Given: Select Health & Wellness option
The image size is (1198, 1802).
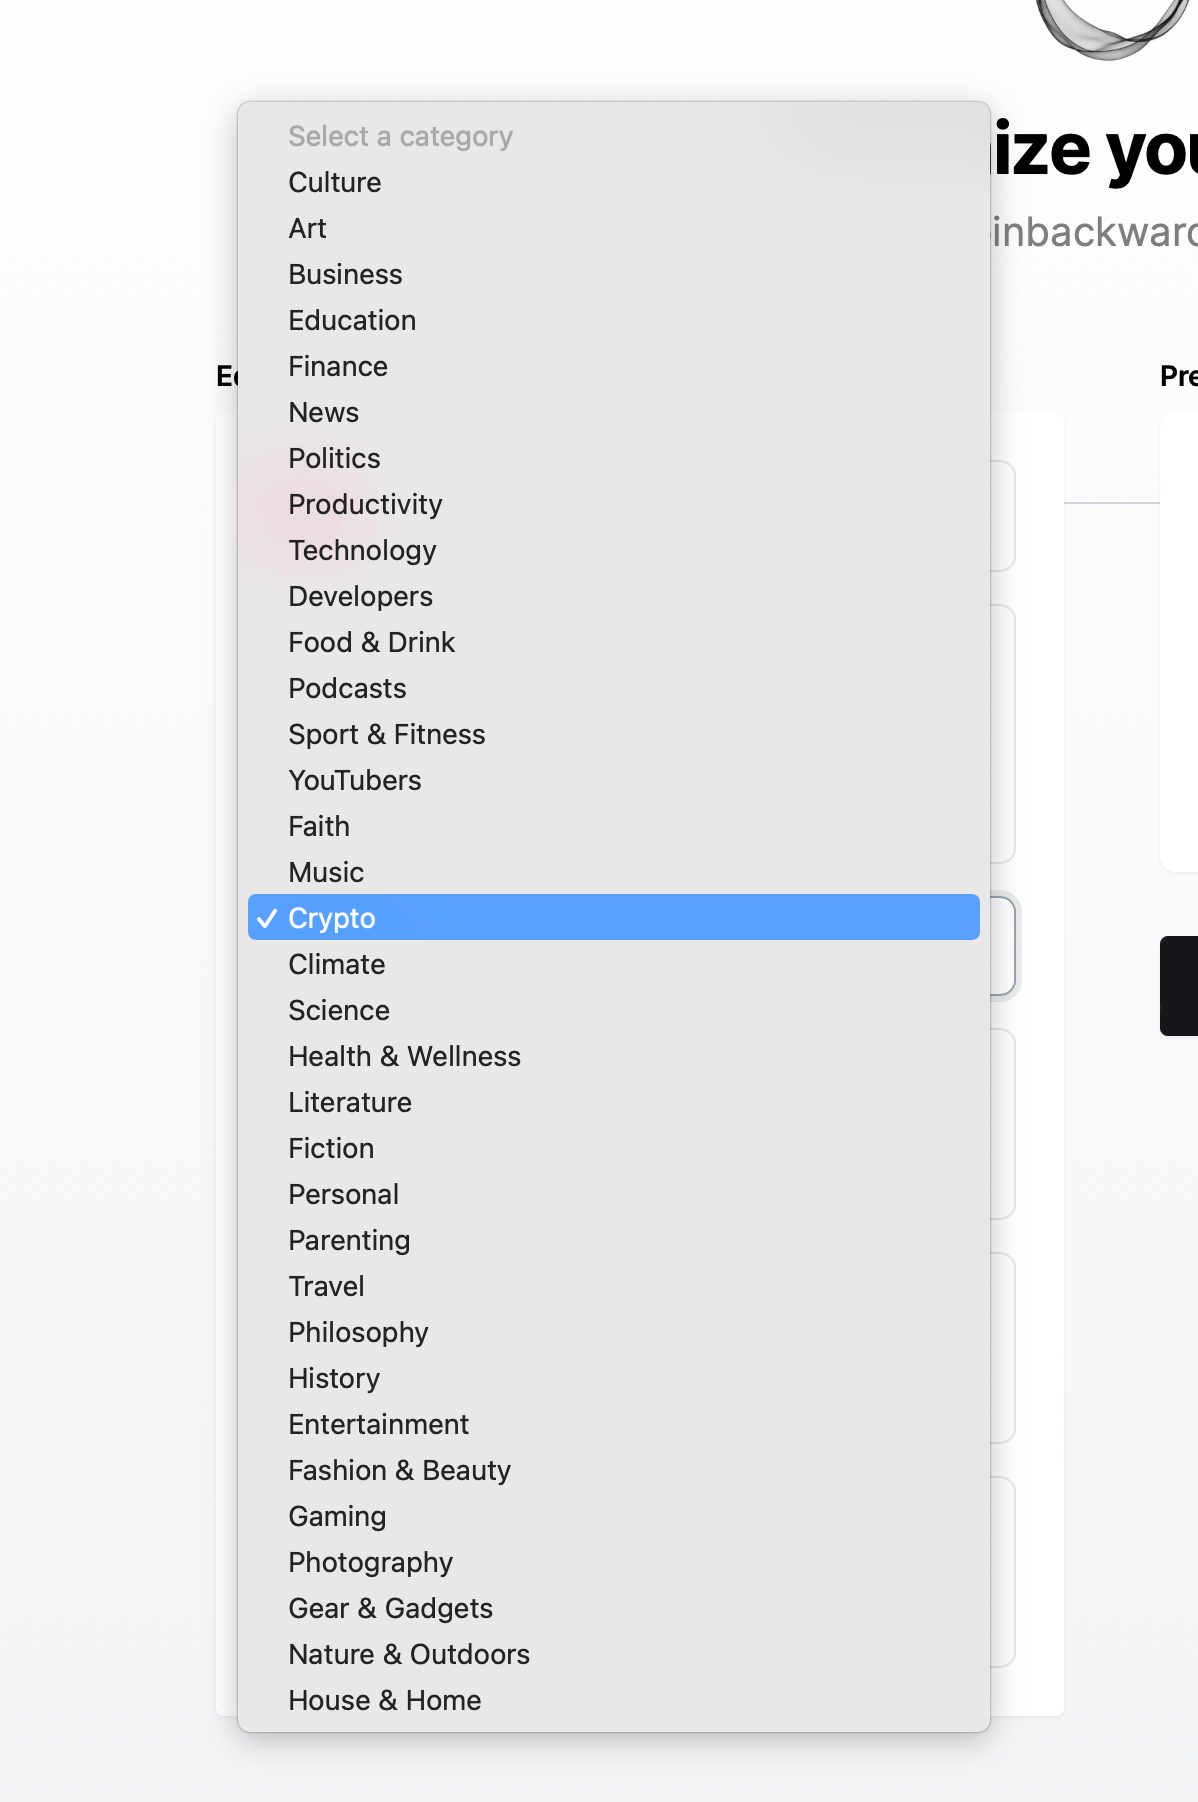Looking at the screenshot, I should tap(613, 1056).
